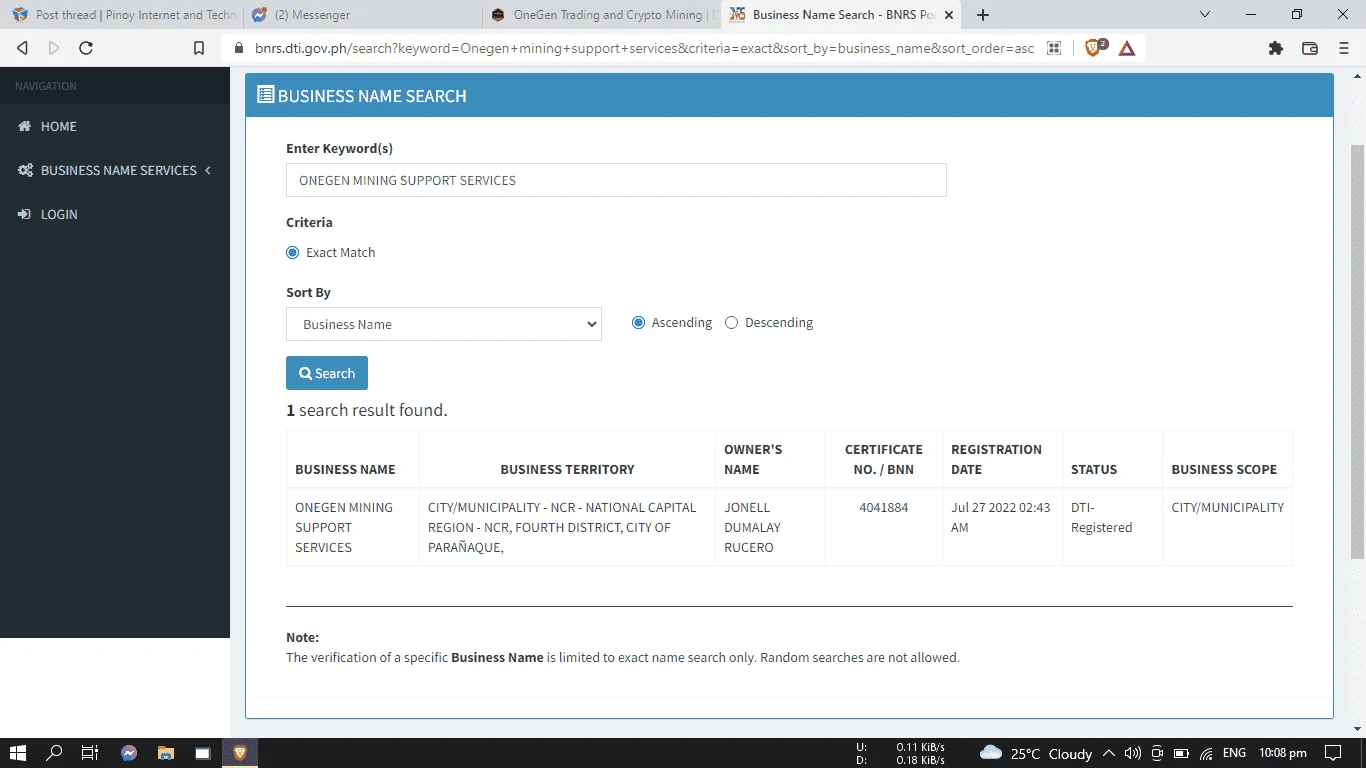Click the blue Search button

[327, 373]
